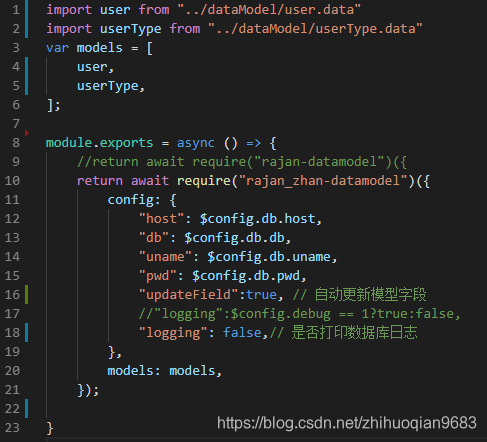Click the 'config:' key on line 11
487x442 pixels.
pos(134,200)
